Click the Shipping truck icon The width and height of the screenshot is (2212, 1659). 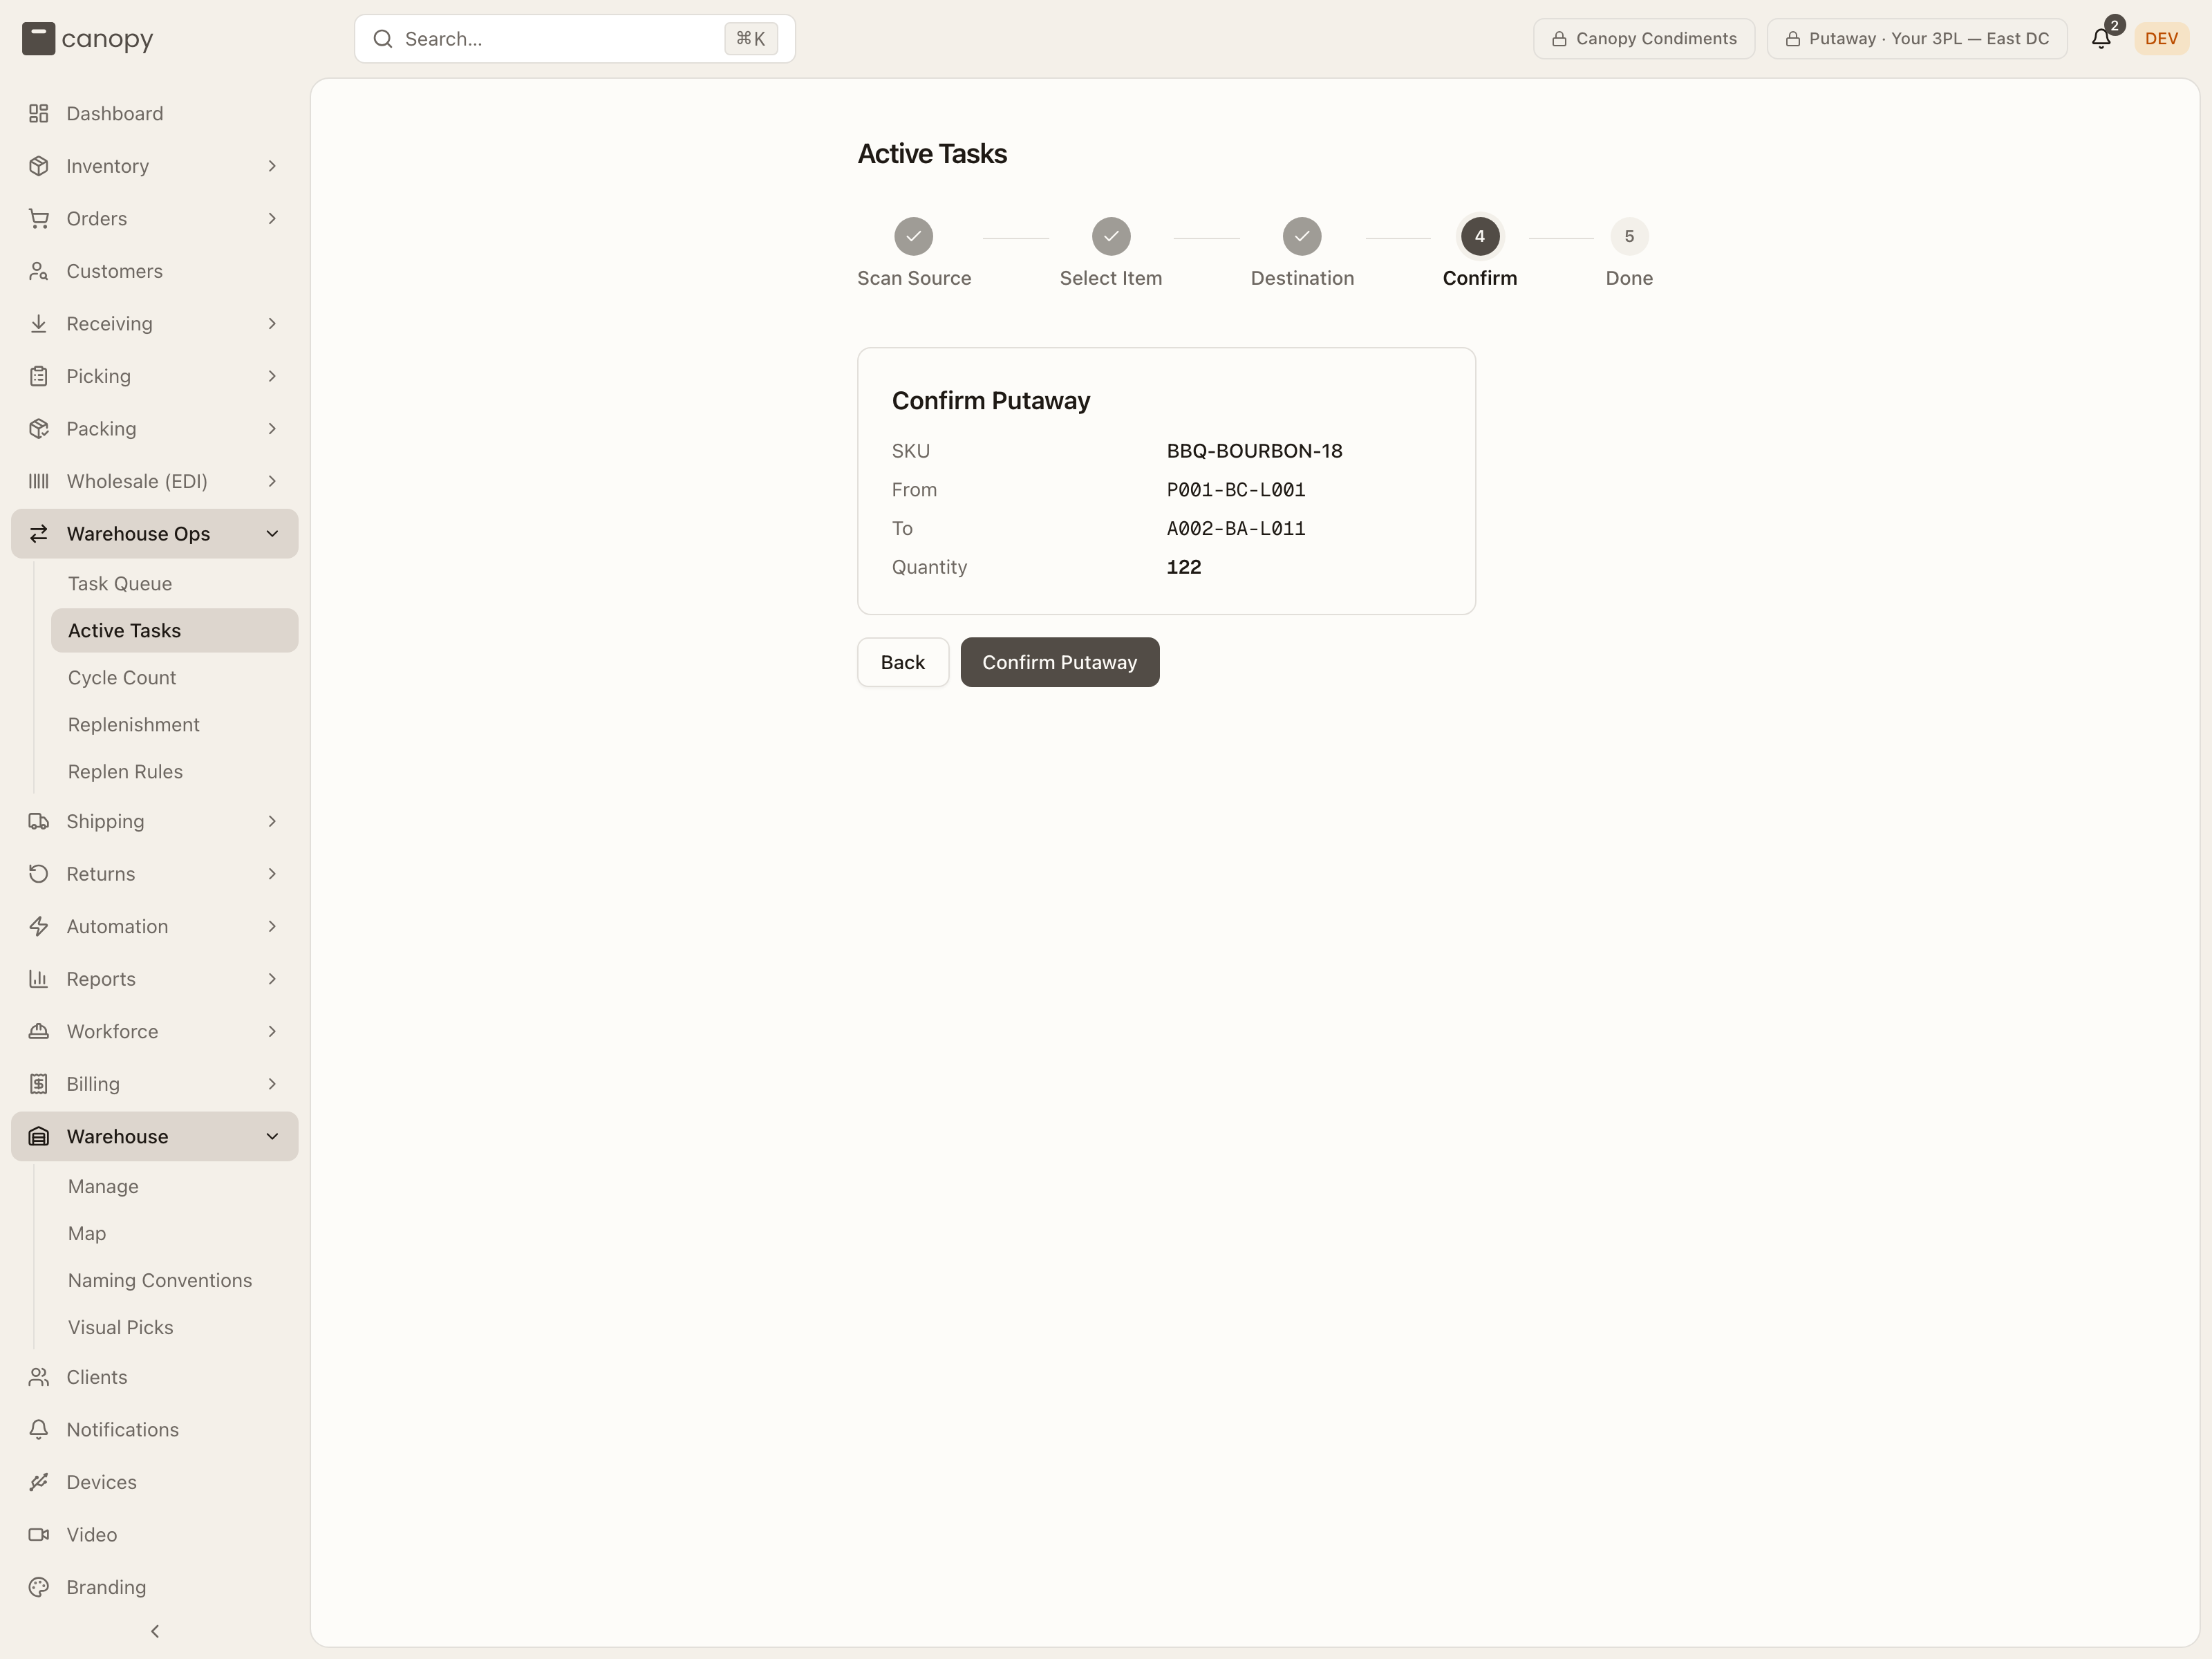coord(38,821)
